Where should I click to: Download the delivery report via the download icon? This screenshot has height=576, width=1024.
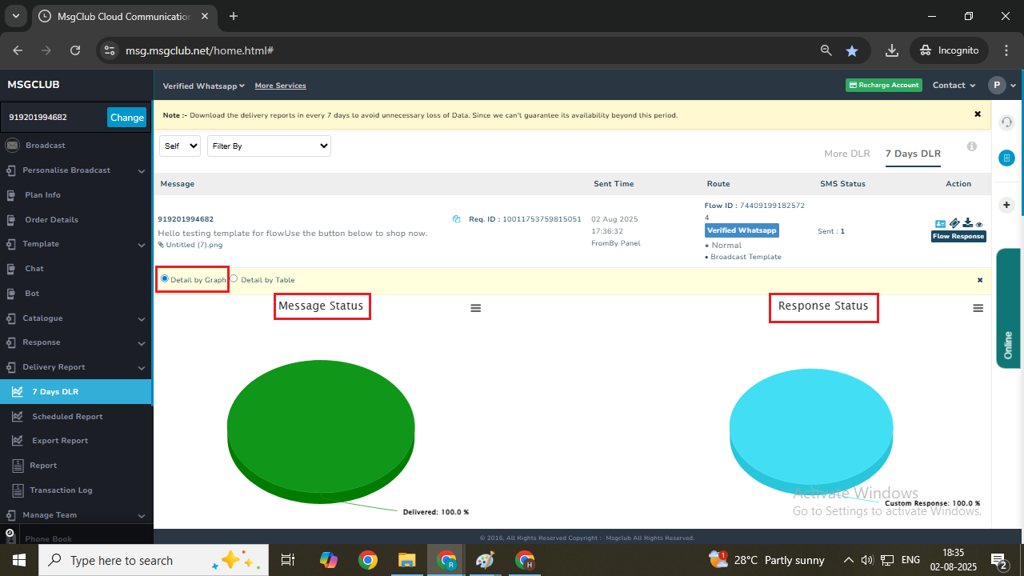[x=967, y=223]
